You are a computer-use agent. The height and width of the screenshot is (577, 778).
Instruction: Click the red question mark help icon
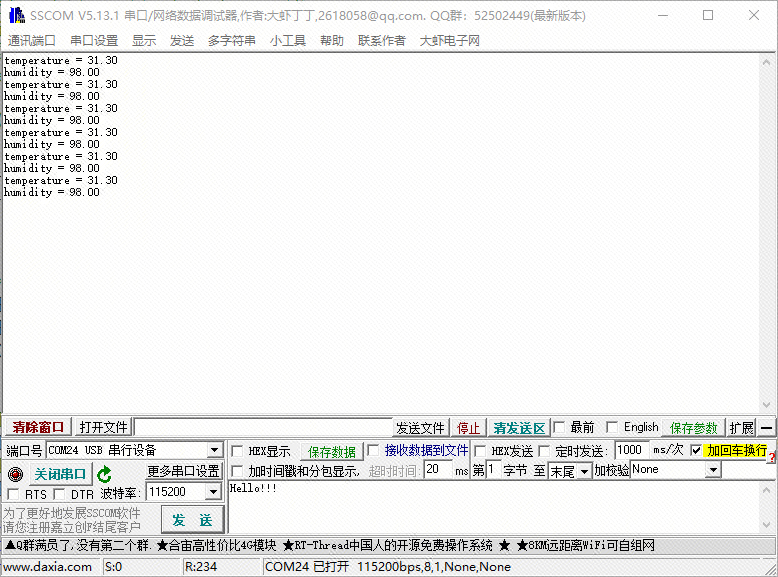773,457
